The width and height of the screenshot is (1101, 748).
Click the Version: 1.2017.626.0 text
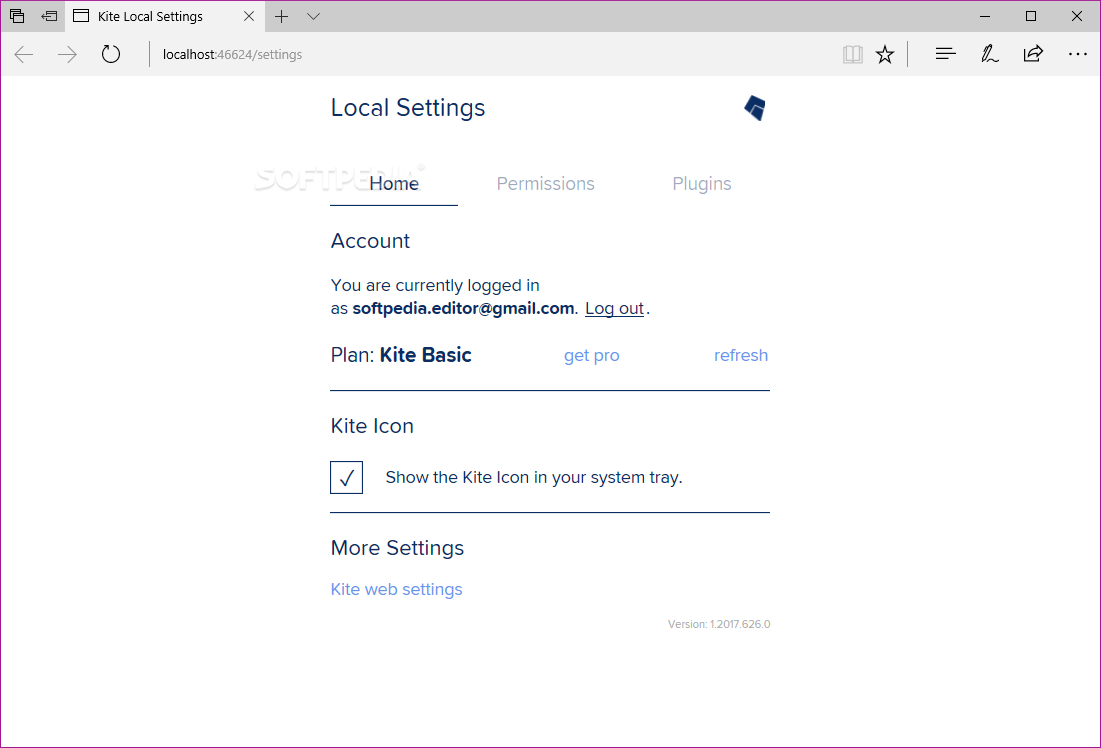point(719,624)
